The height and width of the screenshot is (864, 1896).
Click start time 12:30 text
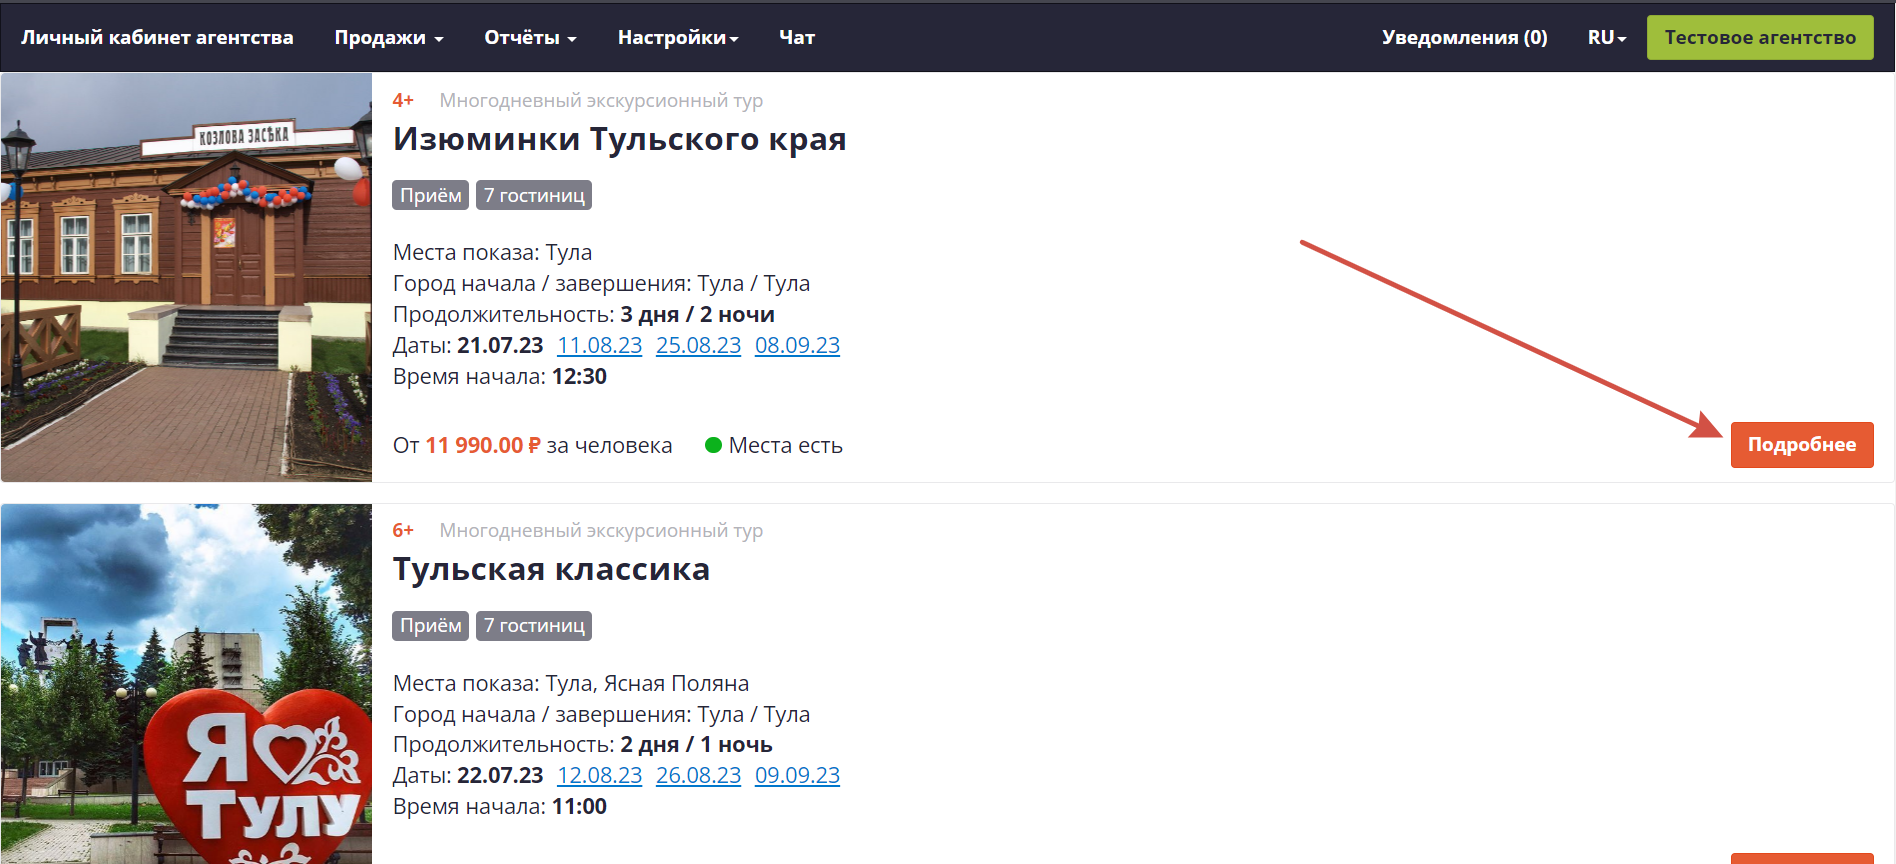click(579, 377)
